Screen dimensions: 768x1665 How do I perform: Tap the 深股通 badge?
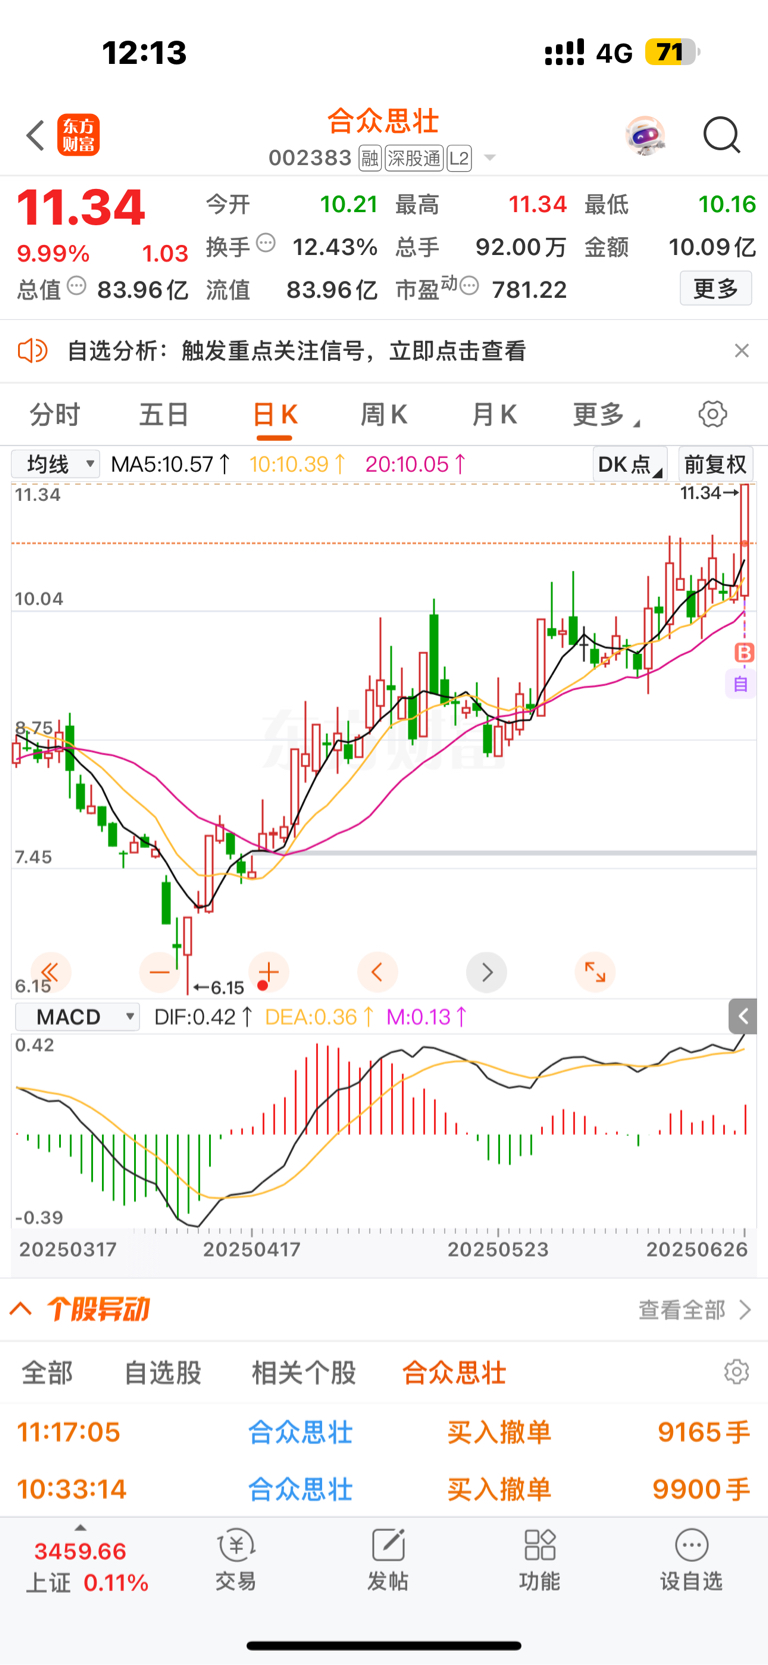click(x=414, y=158)
